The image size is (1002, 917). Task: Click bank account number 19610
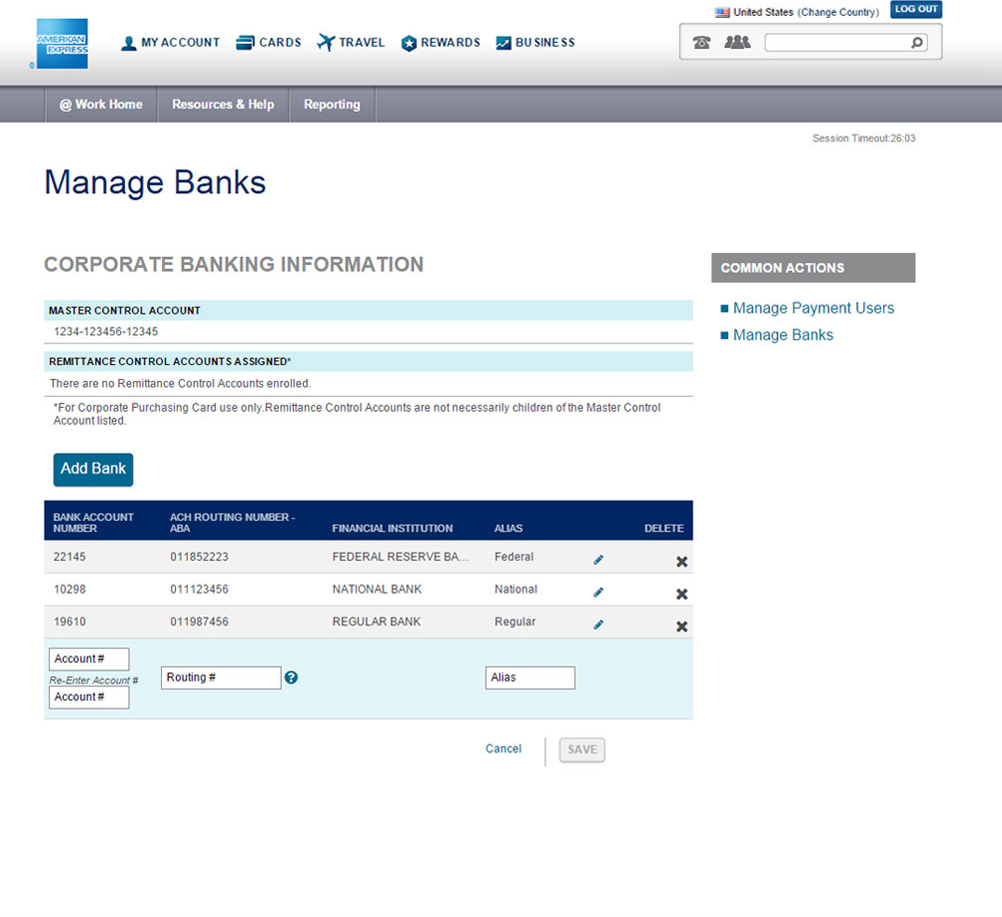tap(70, 622)
